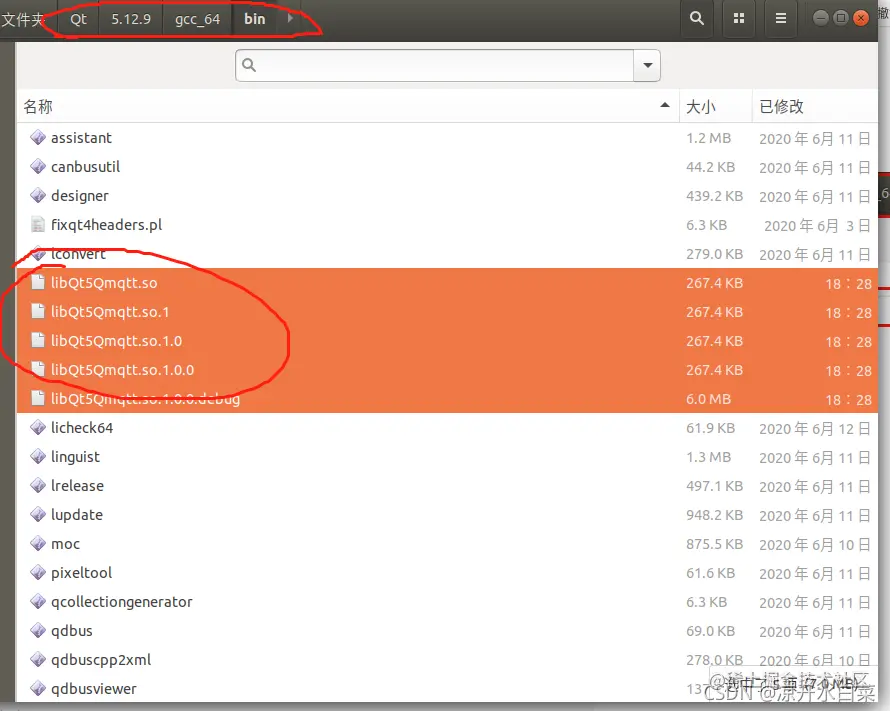Click the search magnifier button in header
The height and width of the screenshot is (711, 890).
click(x=697, y=18)
